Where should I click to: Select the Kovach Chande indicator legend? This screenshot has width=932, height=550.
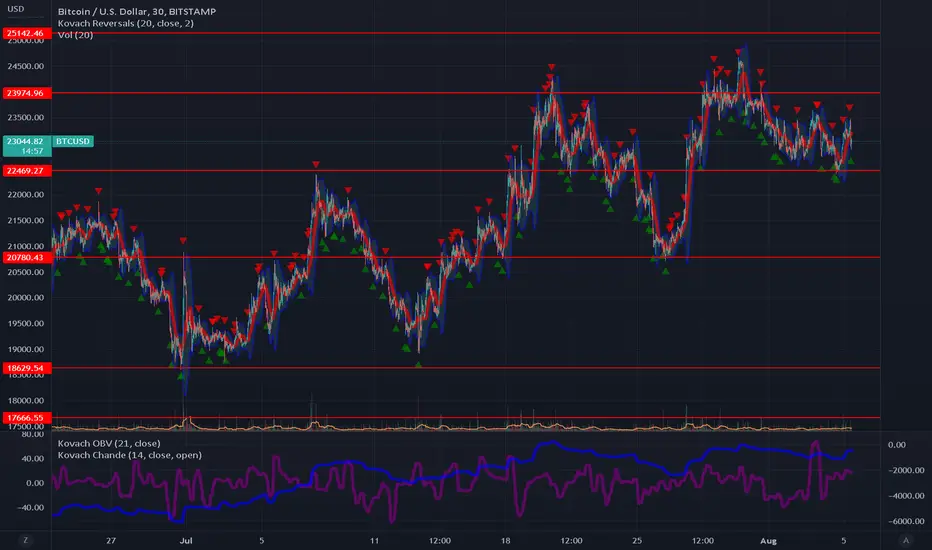point(130,455)
